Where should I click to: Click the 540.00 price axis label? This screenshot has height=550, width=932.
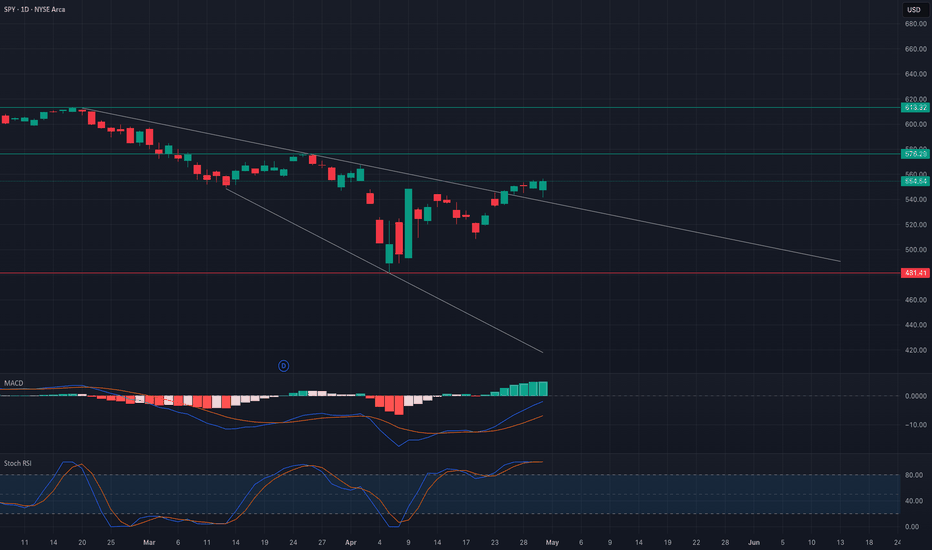tap(915, 199)
